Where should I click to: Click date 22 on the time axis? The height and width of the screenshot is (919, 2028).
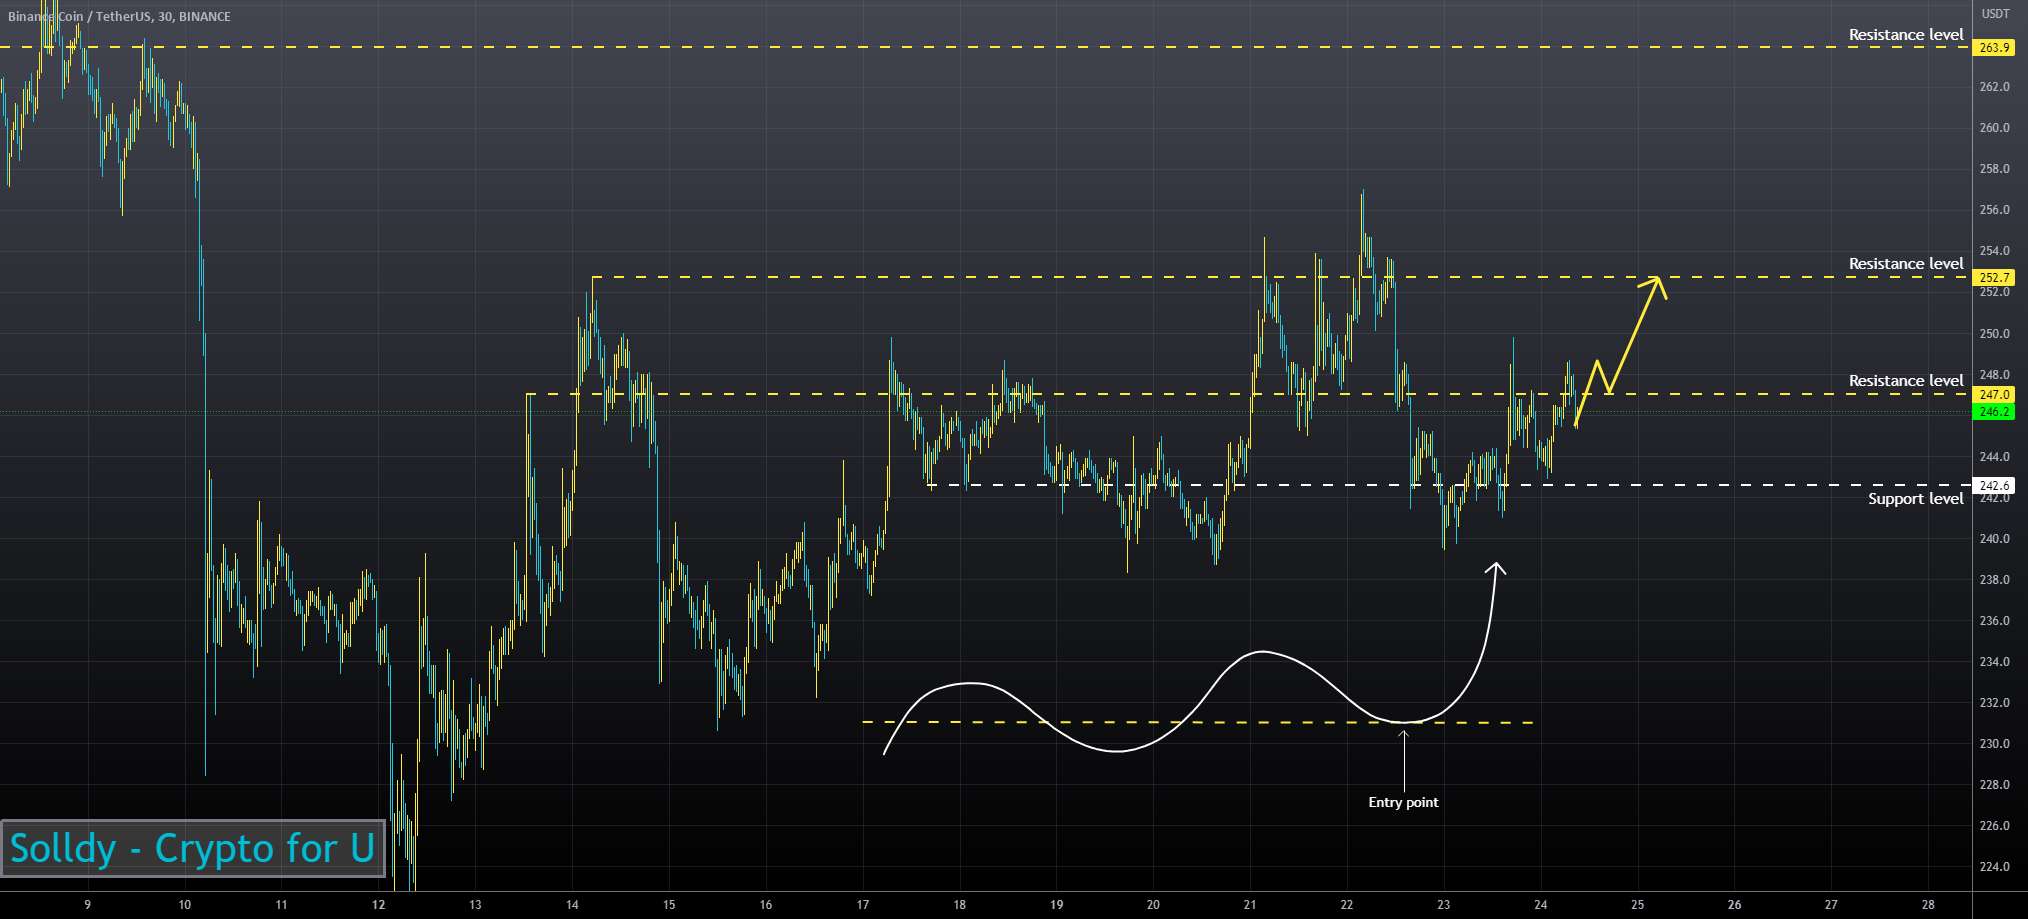1347,905
